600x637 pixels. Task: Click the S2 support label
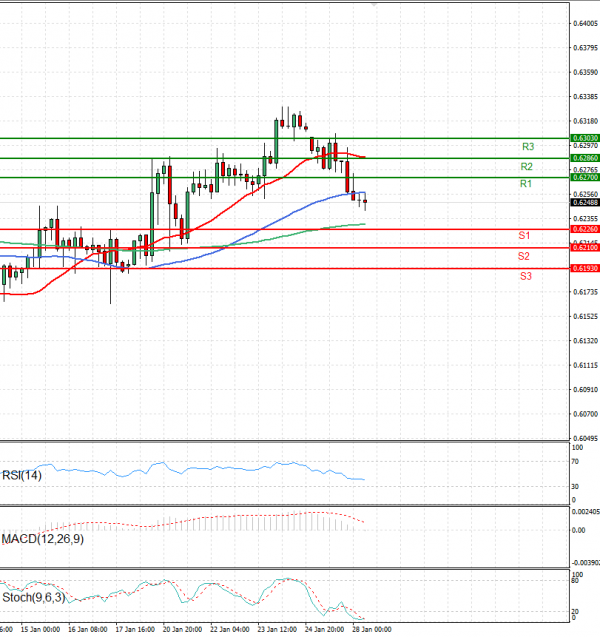[x=524, y=256]
